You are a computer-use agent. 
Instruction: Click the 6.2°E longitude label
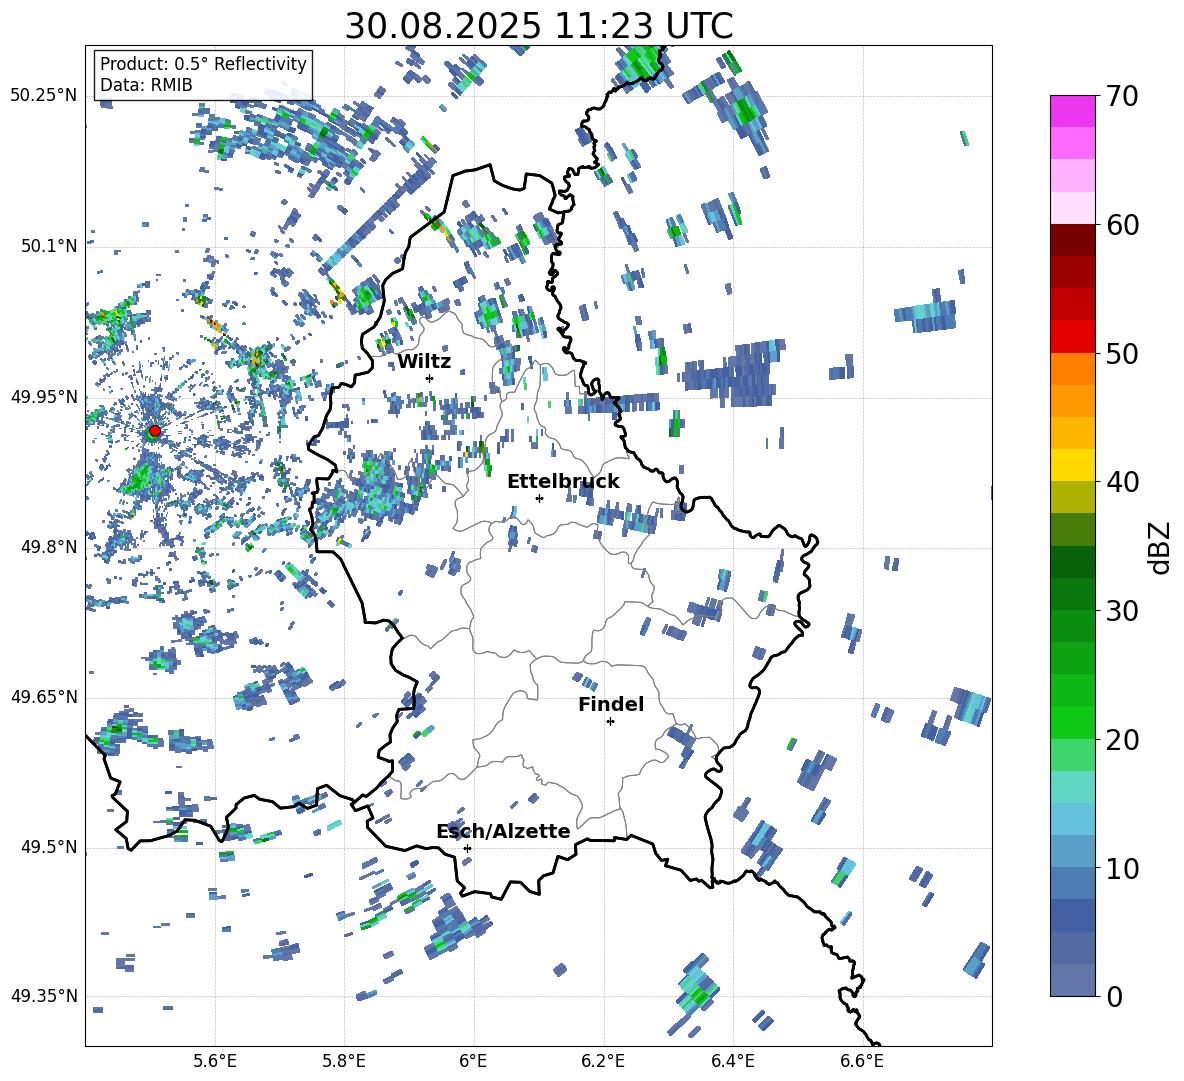(603, 1061)
